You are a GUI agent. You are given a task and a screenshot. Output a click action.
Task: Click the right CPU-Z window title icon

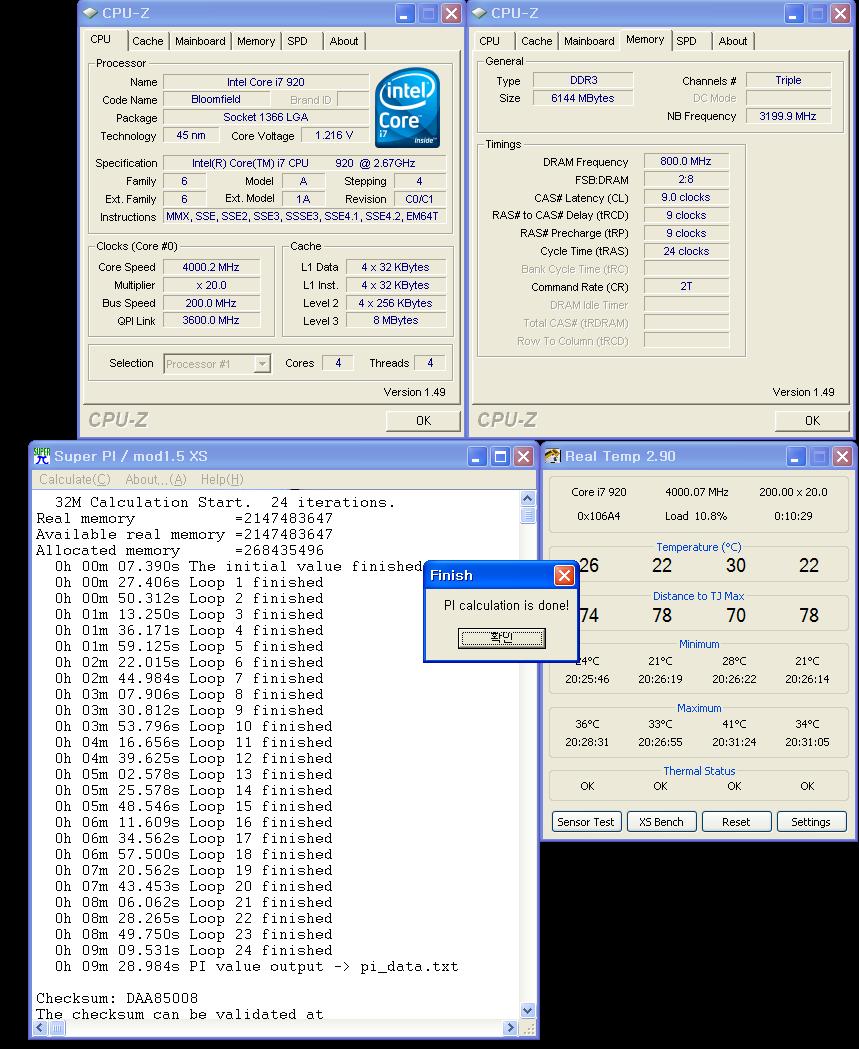pyautogui.click(x=479, y=13)
